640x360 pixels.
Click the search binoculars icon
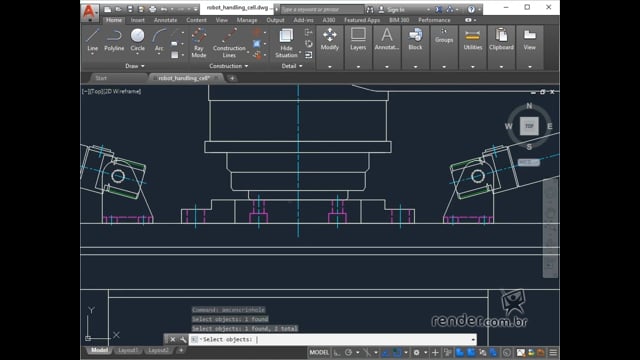370,9
